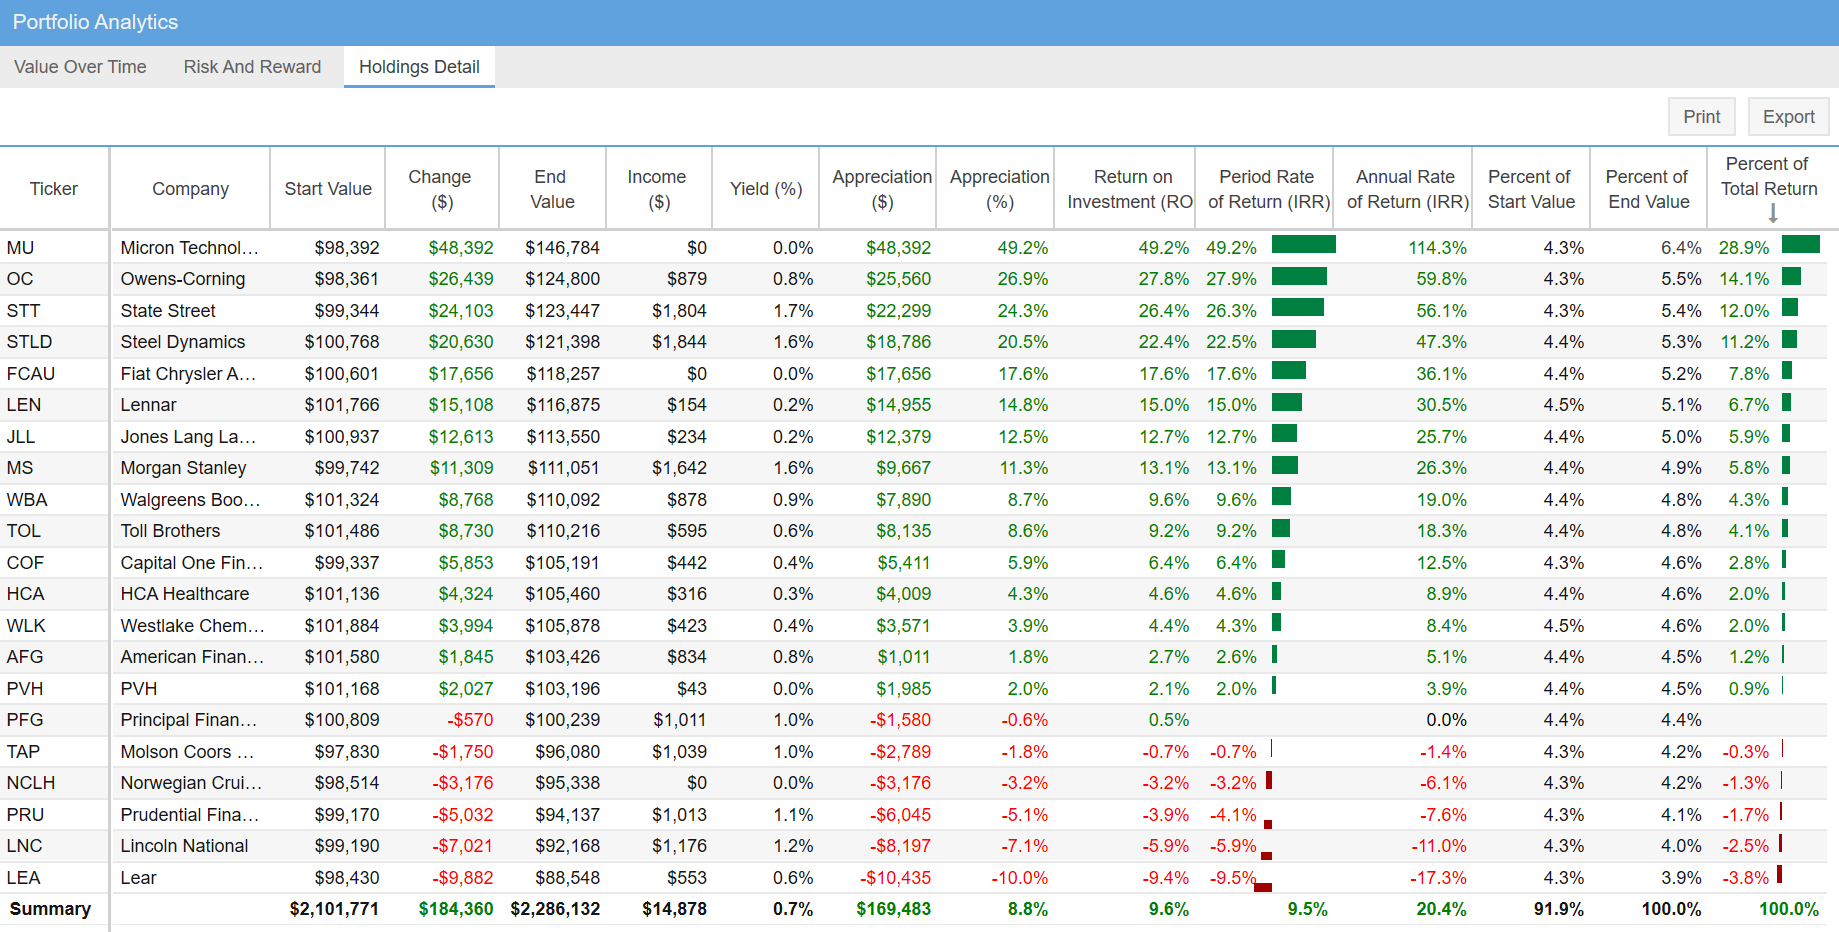
Task: Sort by the Company column header
Action: (x=190, y=189)
